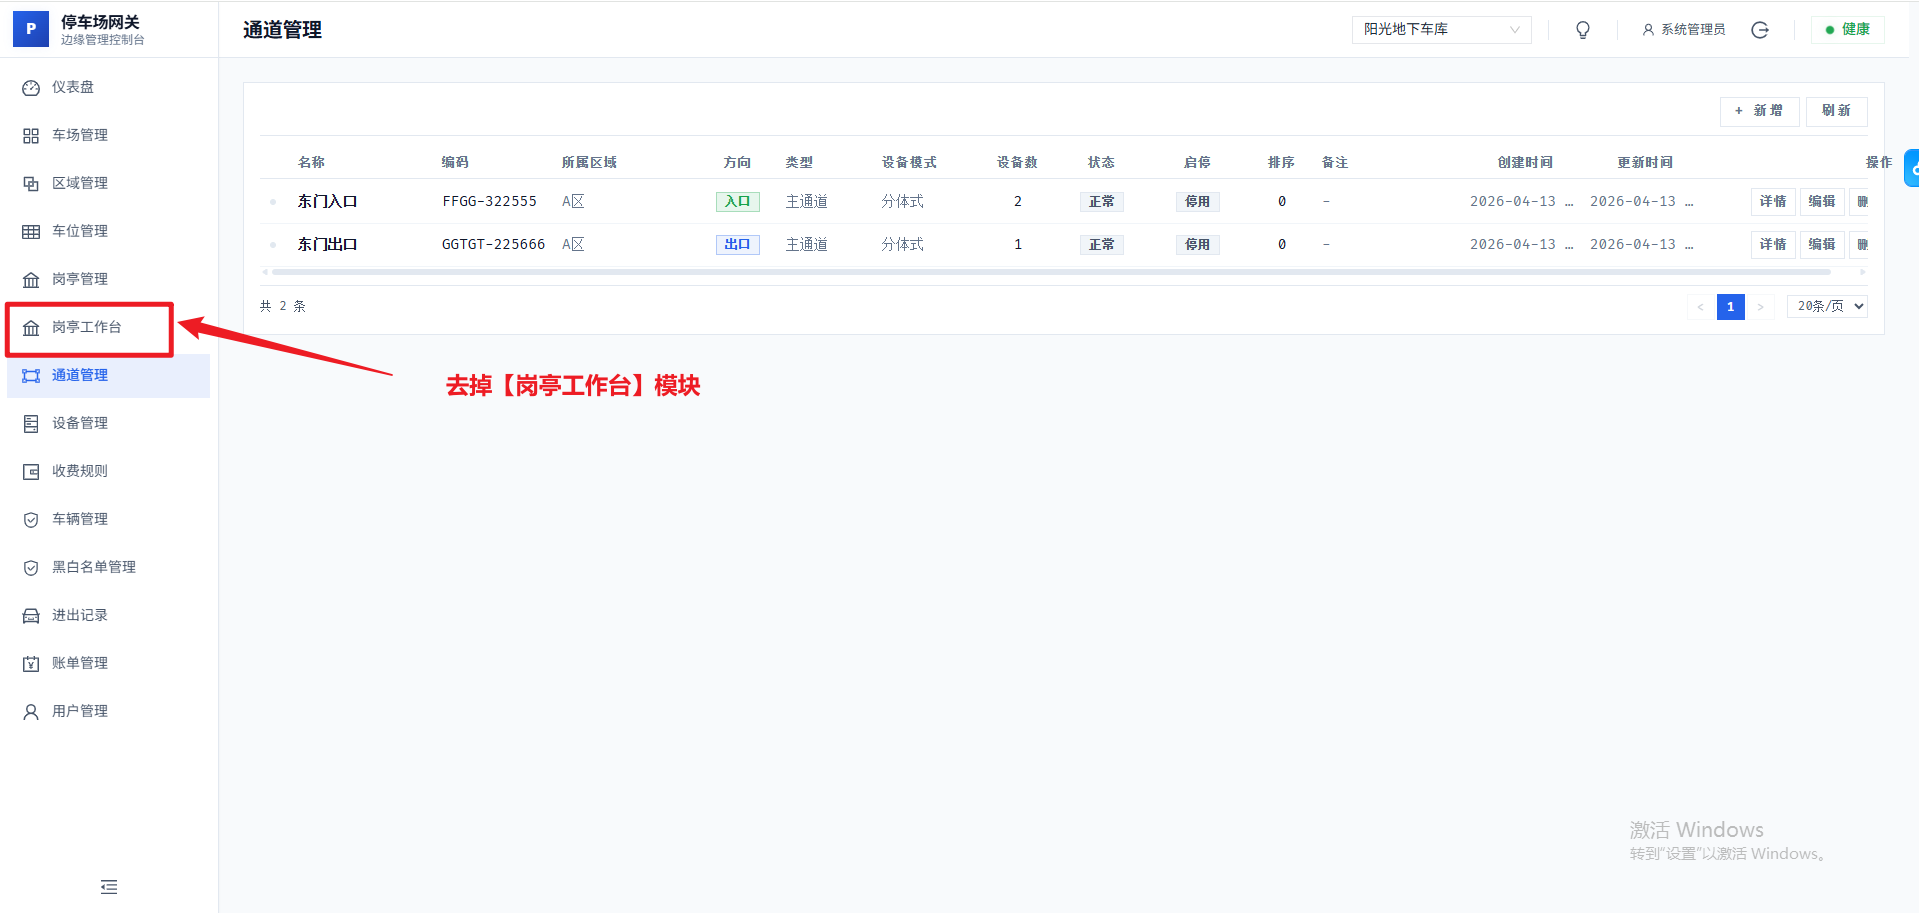Click the 仪表盘 dashboard gauge icon

(x=31, y=88)
